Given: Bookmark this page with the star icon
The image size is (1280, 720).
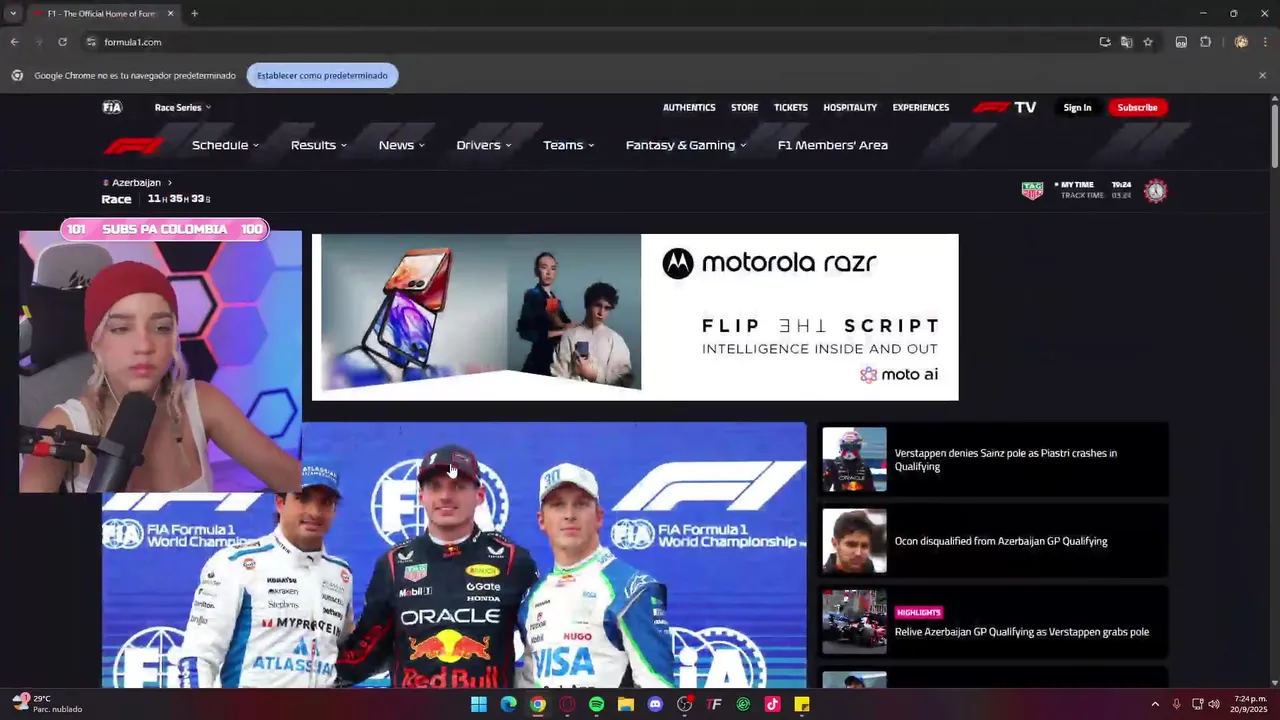Looking at the screenshot, I should pyautogui.click(x=1148, y=42).
